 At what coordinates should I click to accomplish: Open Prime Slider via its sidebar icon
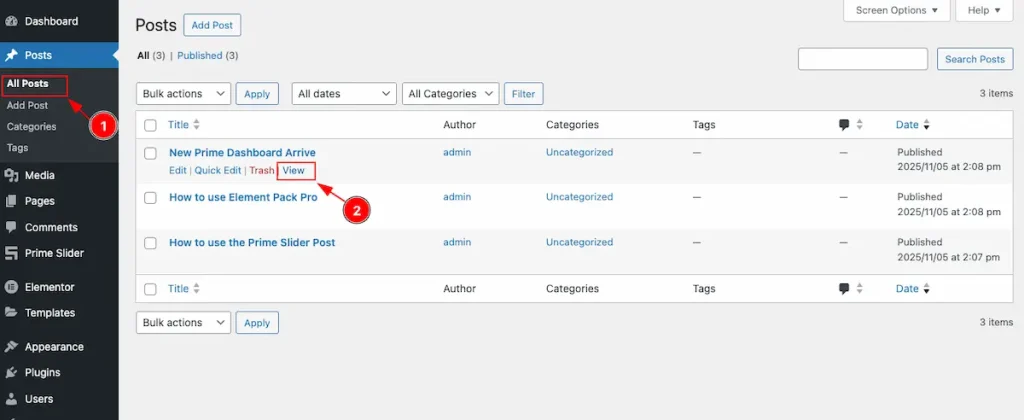point(11,253)
